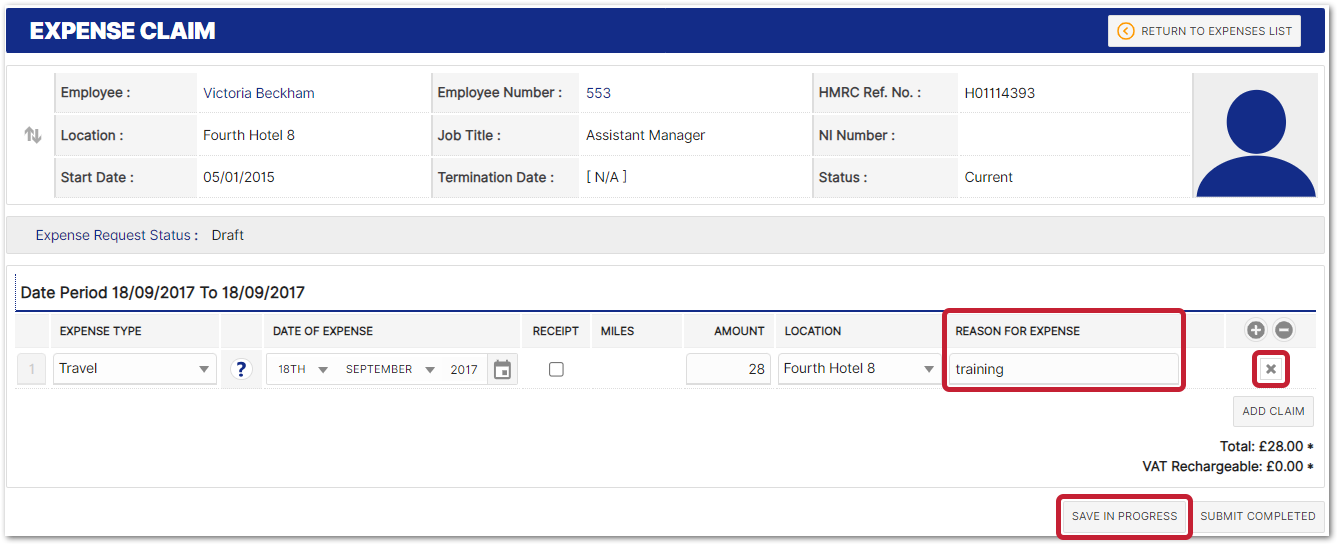This screenshot has height=545, width=1338.
Task: Open Location dropdown showing Fourth Hotel 8
Action: [x=858, y=369]
